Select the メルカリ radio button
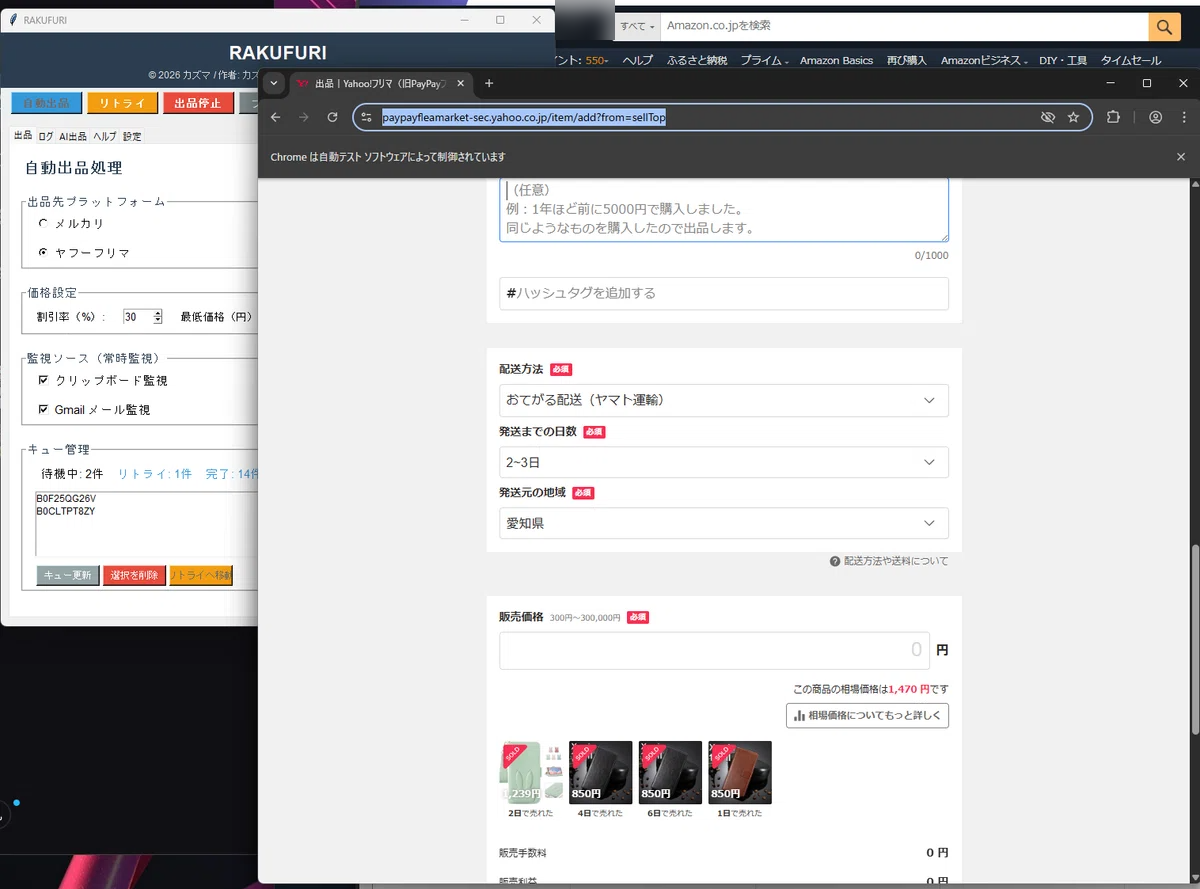 click(43, 223)
